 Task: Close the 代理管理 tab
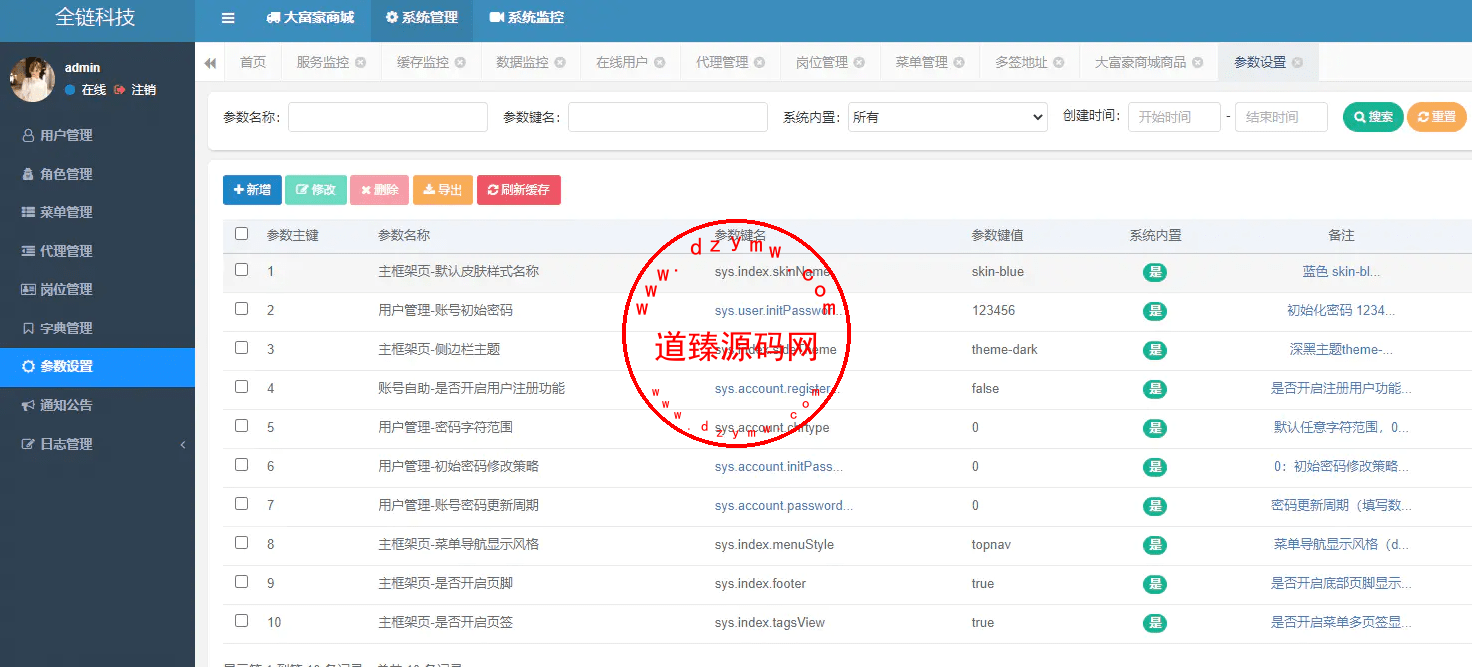pyautogui.click(x=760, y=62)
